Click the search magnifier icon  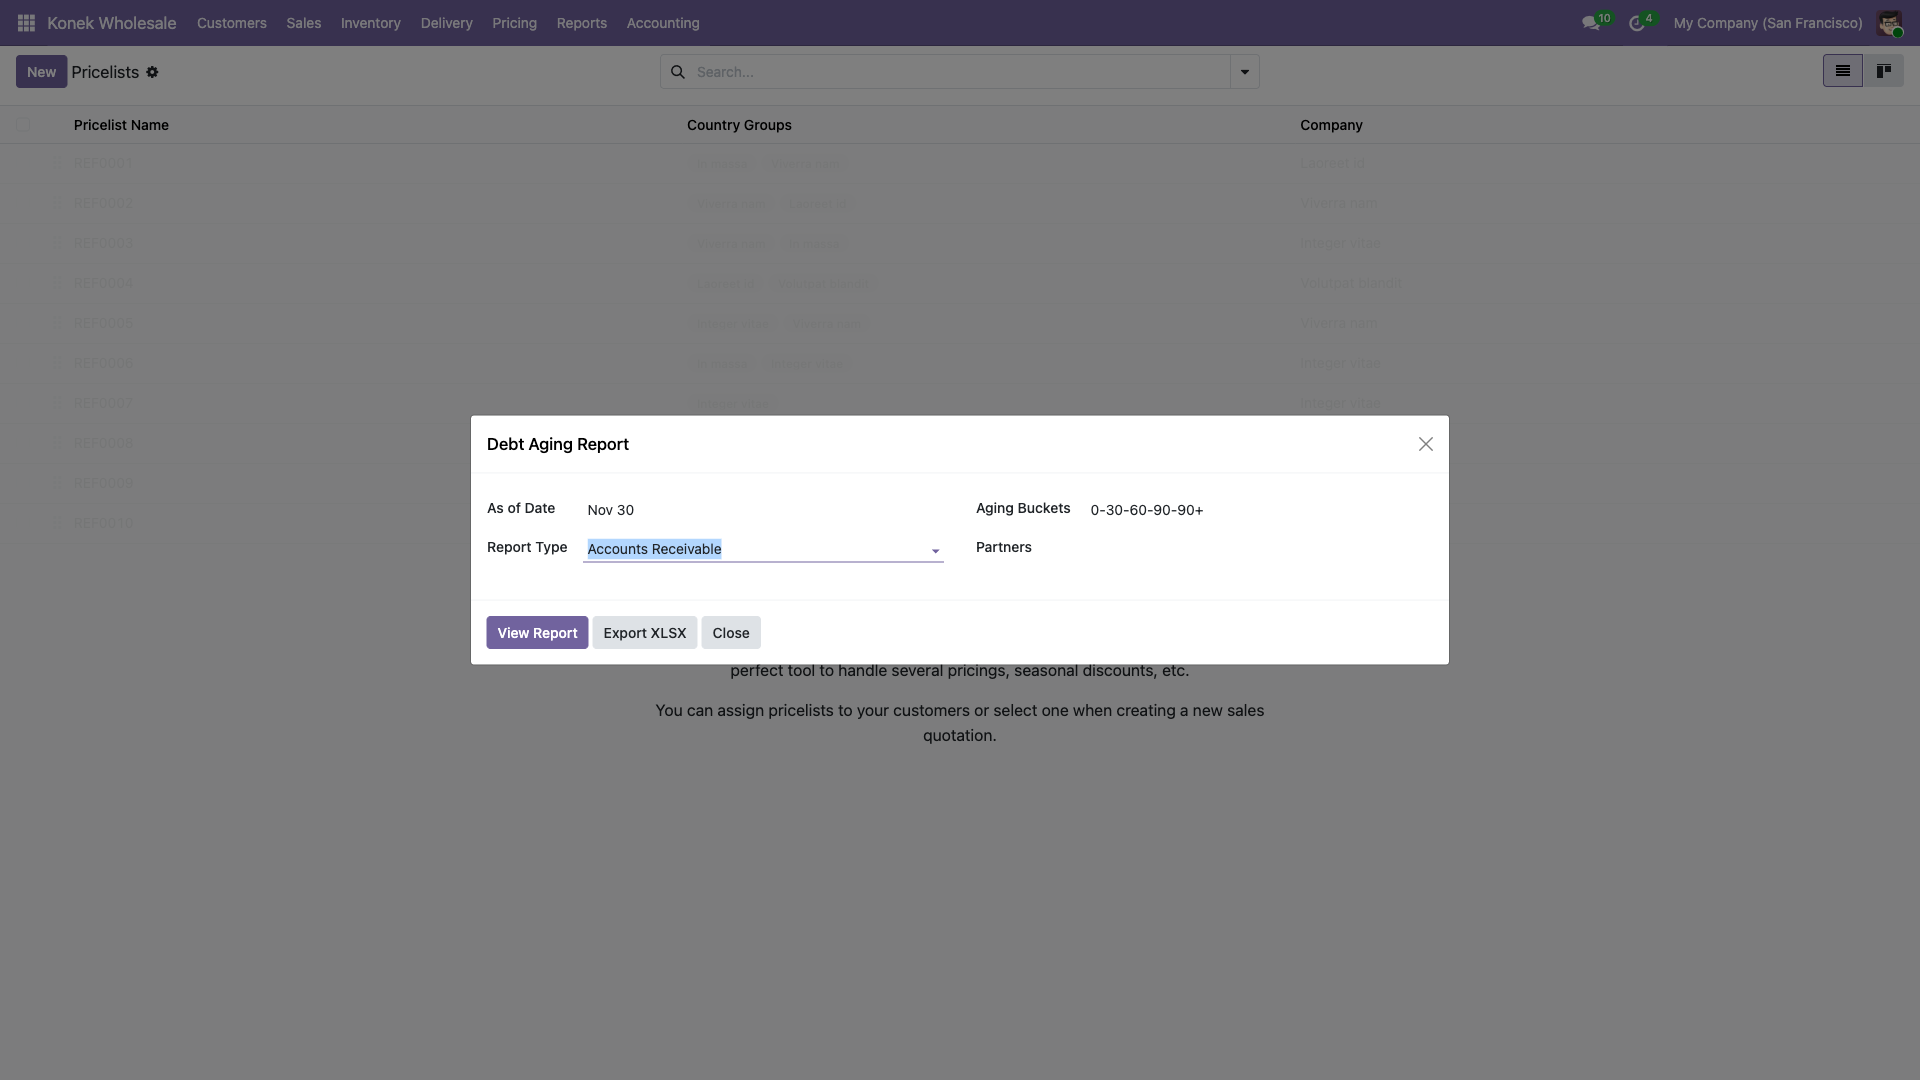click(x=678, y=72)
